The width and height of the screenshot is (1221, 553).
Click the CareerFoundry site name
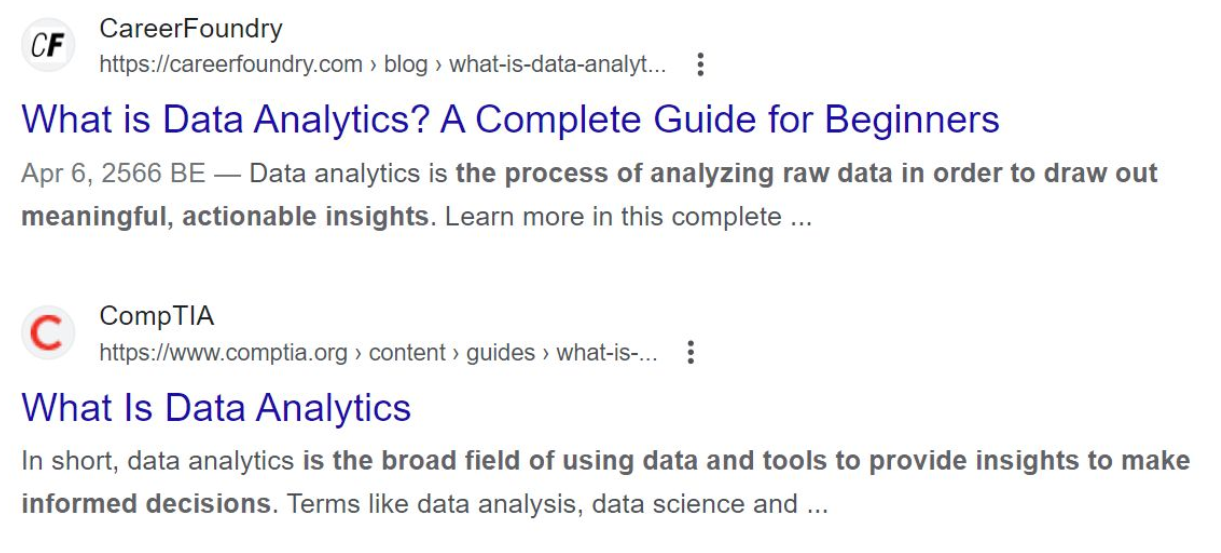pos(190,28)
